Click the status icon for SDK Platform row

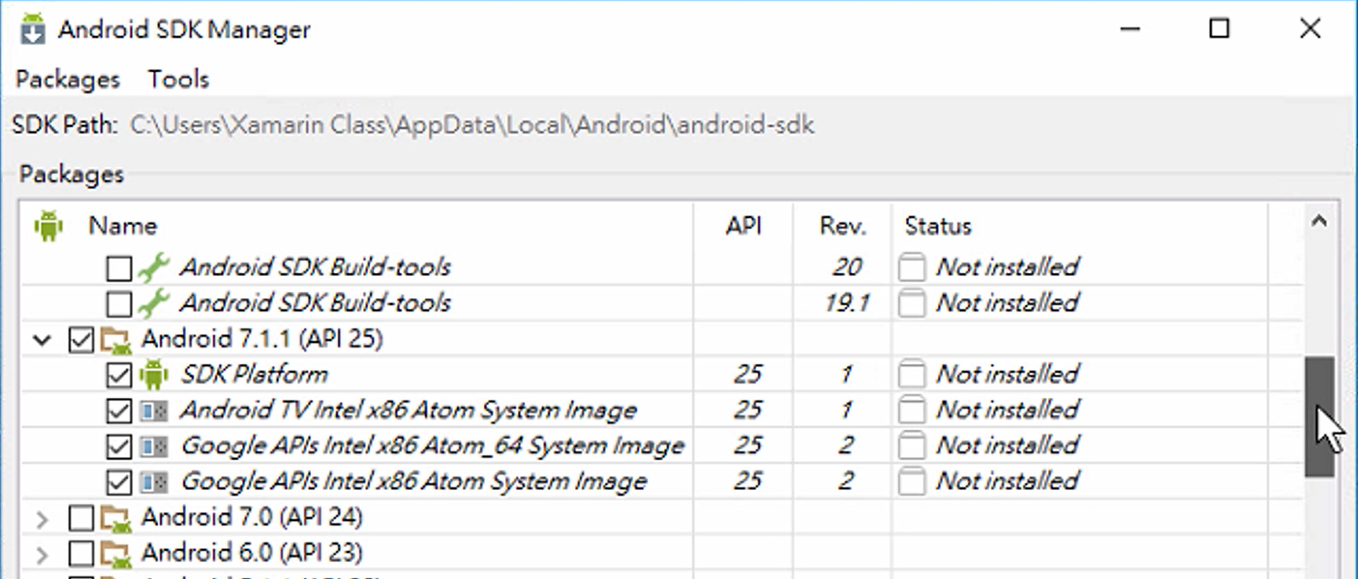click(911, 375)
